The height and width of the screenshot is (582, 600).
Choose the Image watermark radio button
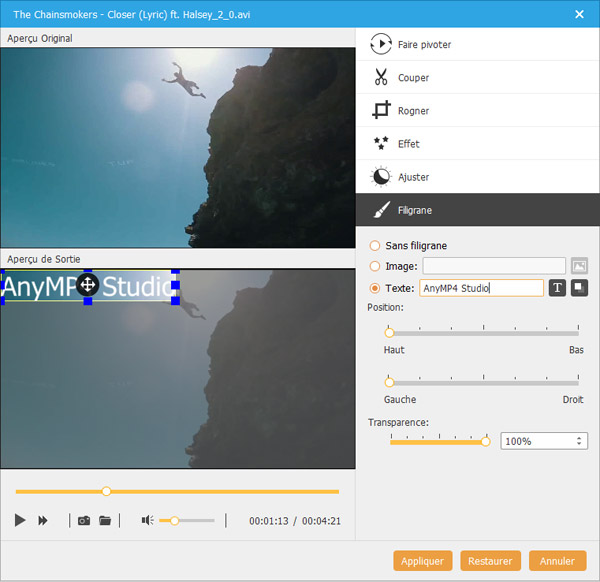[x=375, y=266]
